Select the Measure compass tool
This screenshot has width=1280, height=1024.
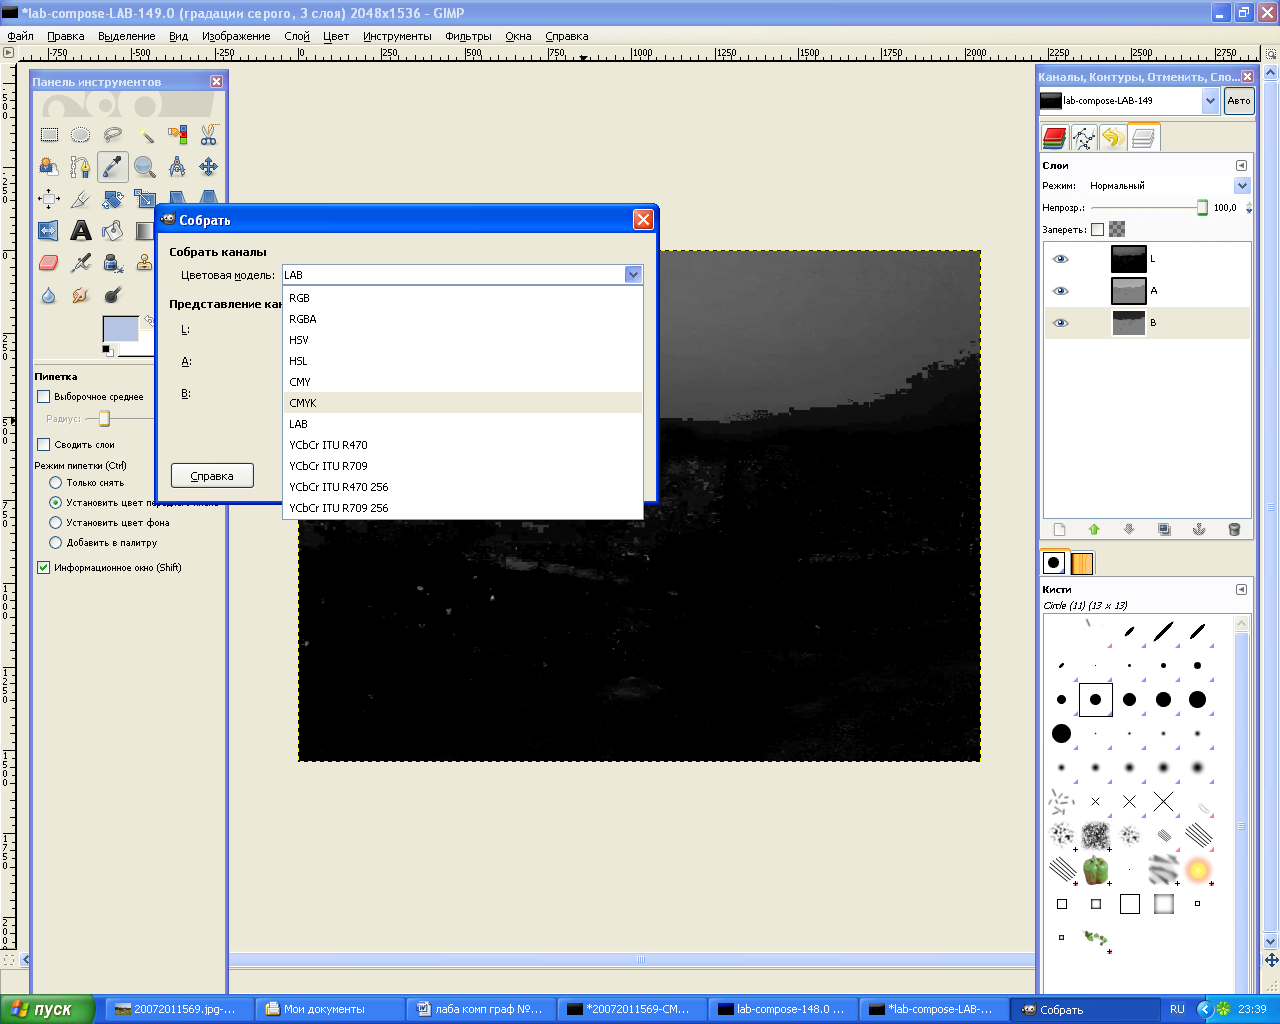coord(177,167)
